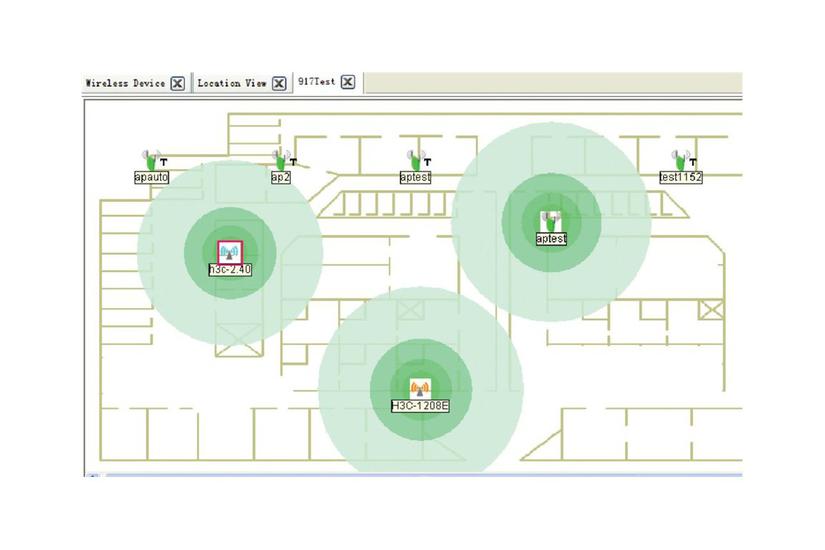825x550 pixels.
Task: Close the 917Test tab
Action: [347, 83]
